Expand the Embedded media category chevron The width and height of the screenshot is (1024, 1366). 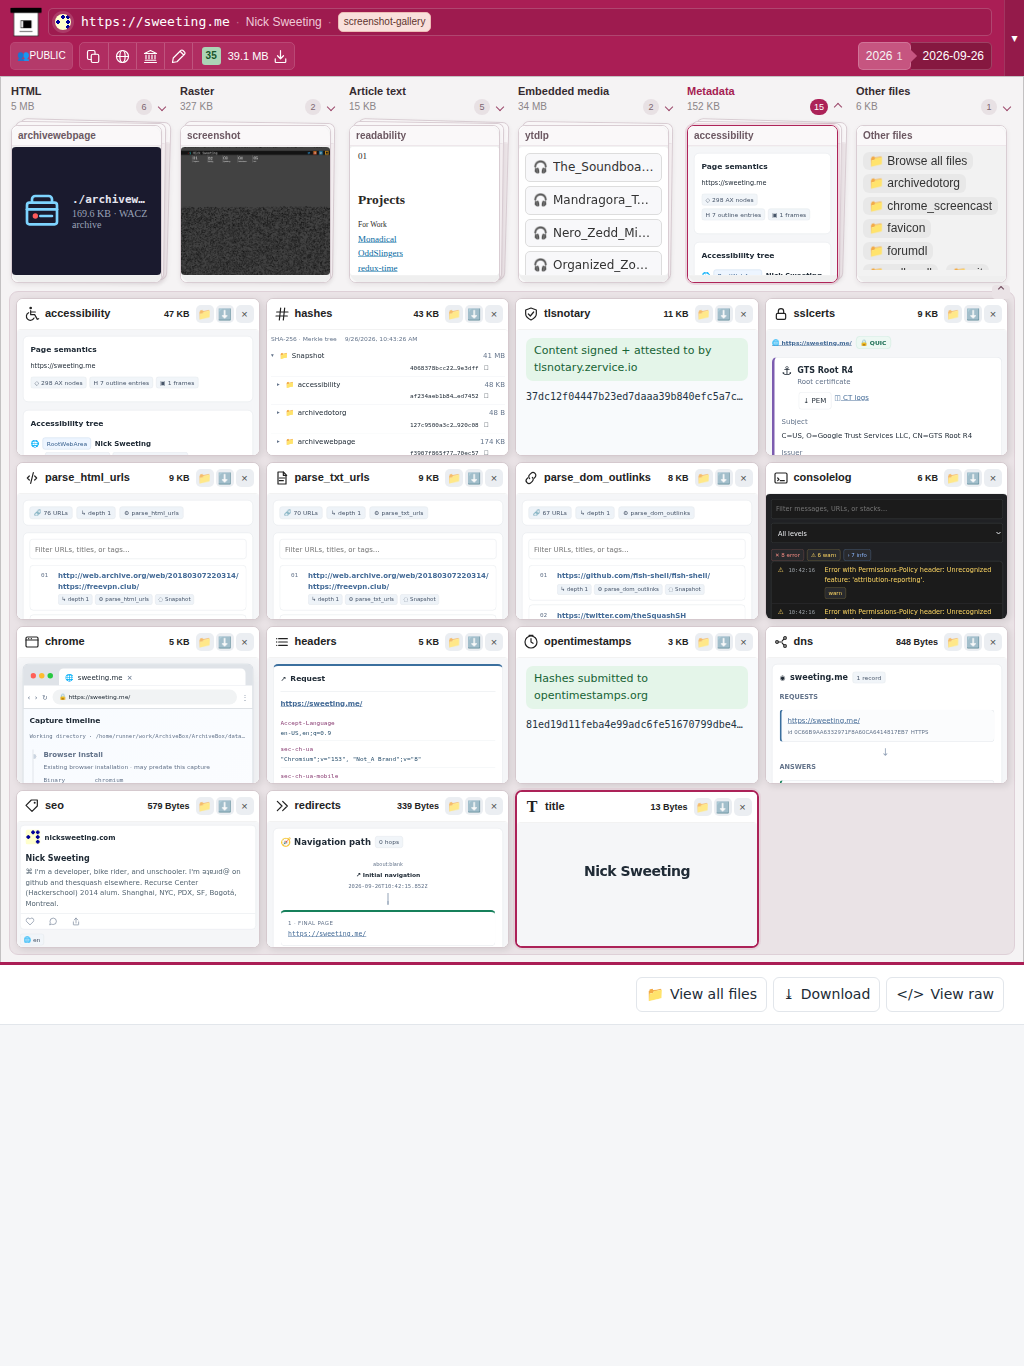[669, 108]
